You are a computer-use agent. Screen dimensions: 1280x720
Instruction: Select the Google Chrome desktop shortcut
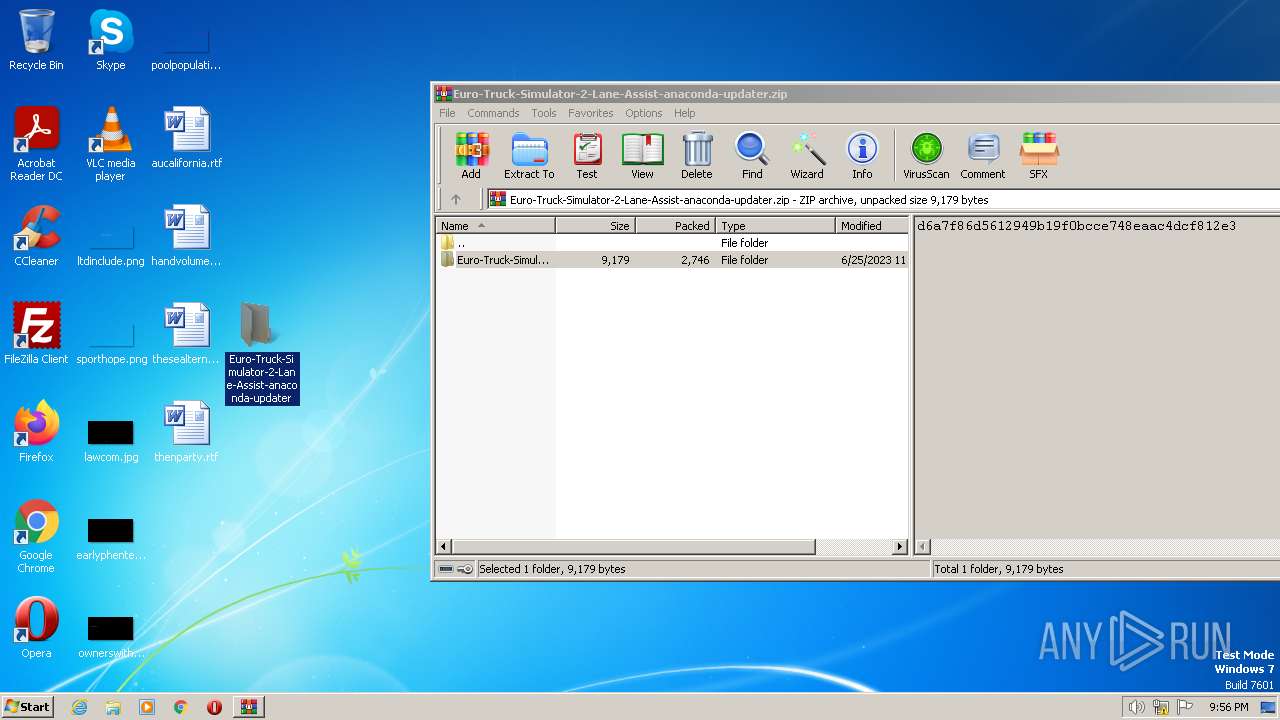click(x=36, y=537)
